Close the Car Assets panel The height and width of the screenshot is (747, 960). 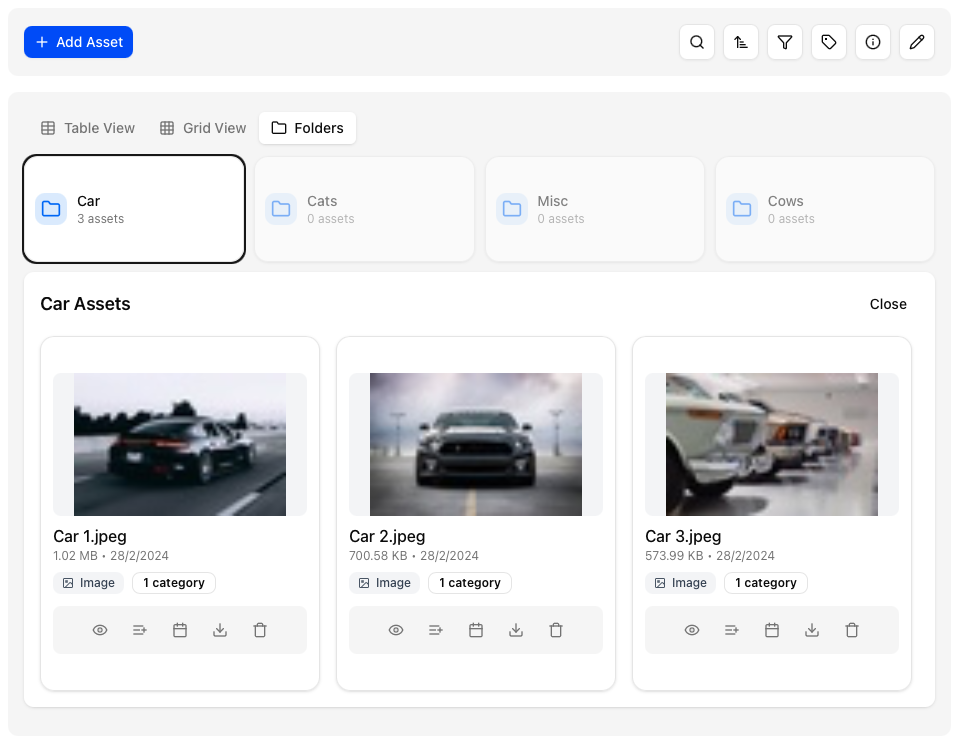pyautogui.click(x=888, y=304)
